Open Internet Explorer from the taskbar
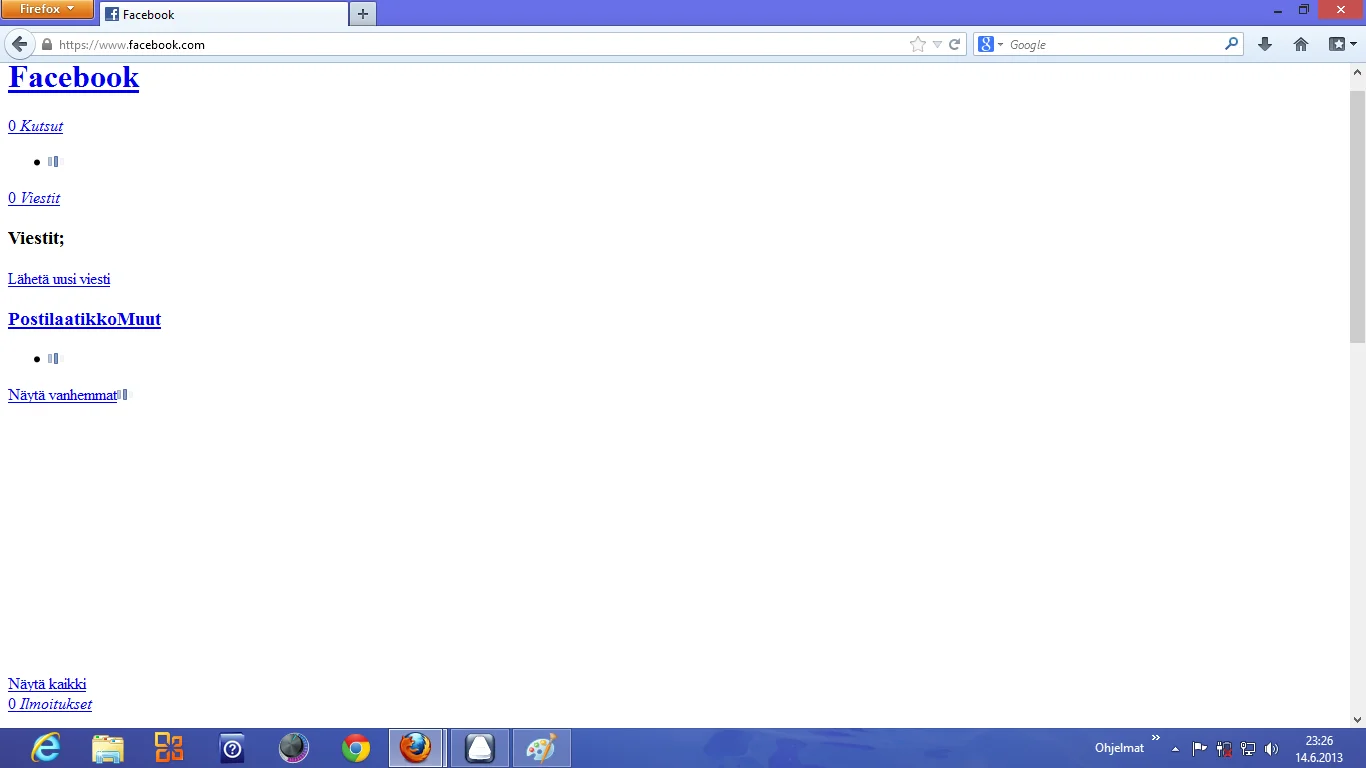 pos(46,748)
